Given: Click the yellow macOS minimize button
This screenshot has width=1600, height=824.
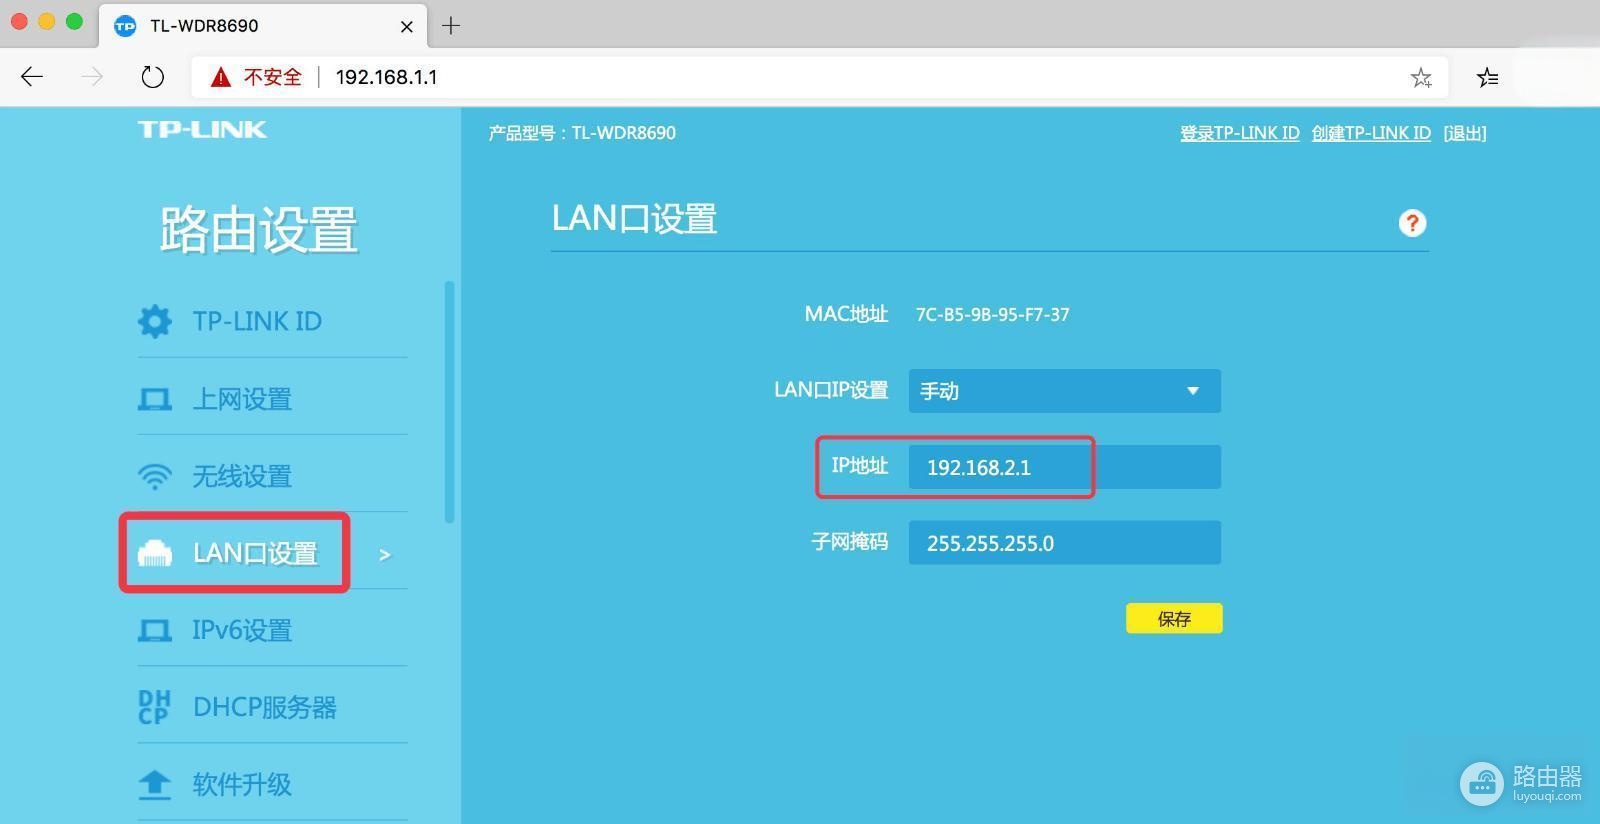Looking at the screenshot, I should point(46,22).
